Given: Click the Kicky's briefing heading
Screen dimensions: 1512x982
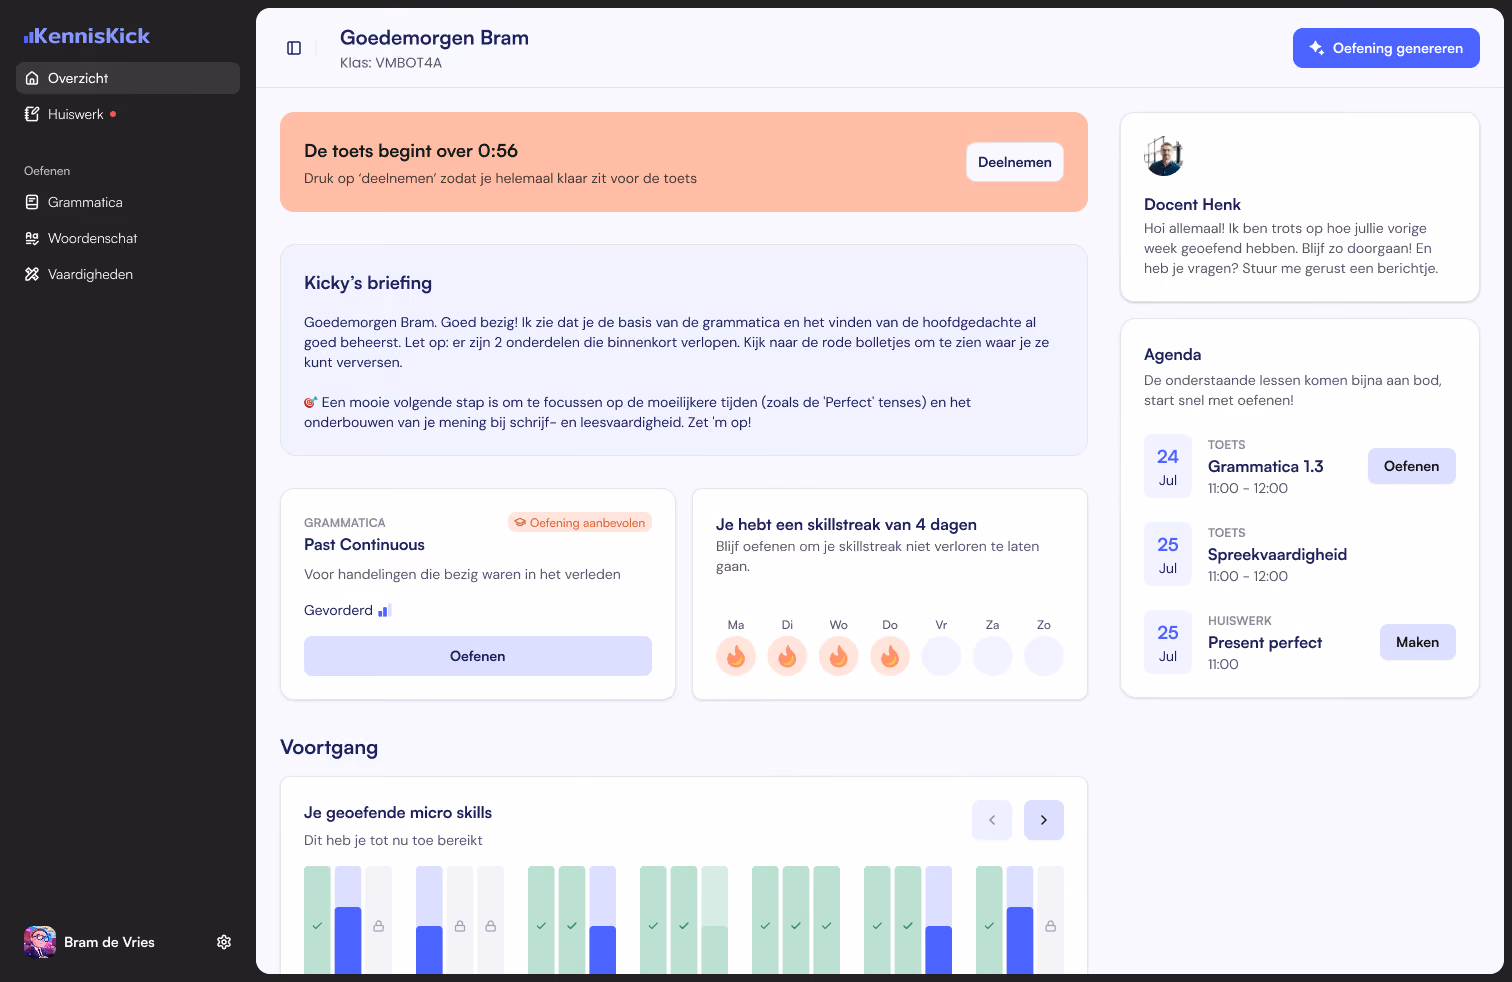Looking at the screenshot, I should (368, 283).
